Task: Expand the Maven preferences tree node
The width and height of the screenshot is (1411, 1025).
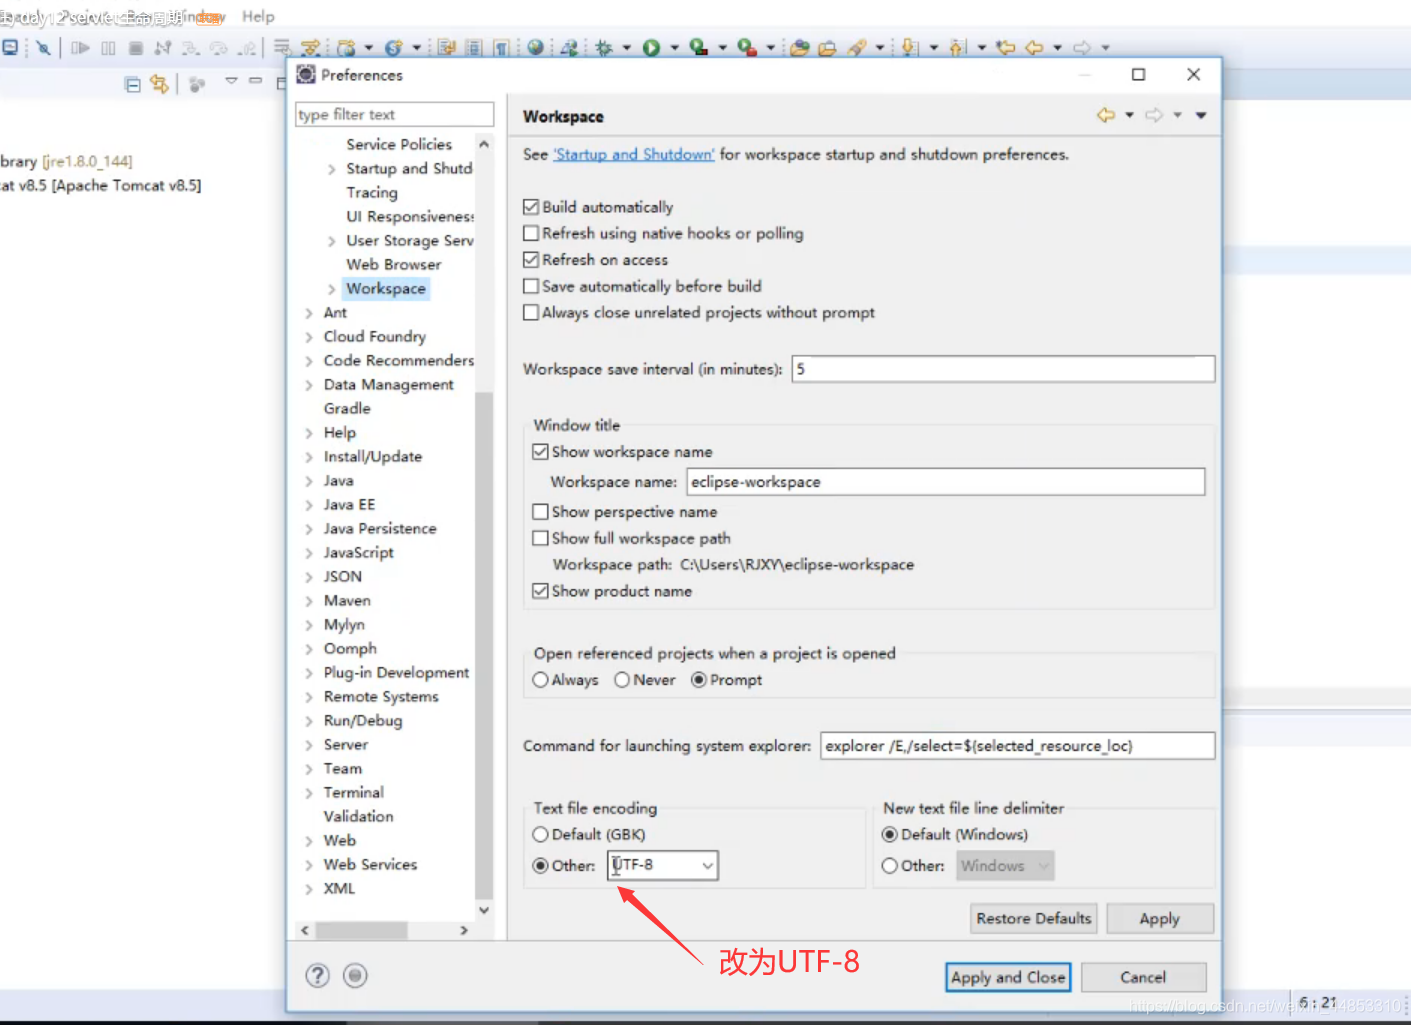Action: [309, 601]
